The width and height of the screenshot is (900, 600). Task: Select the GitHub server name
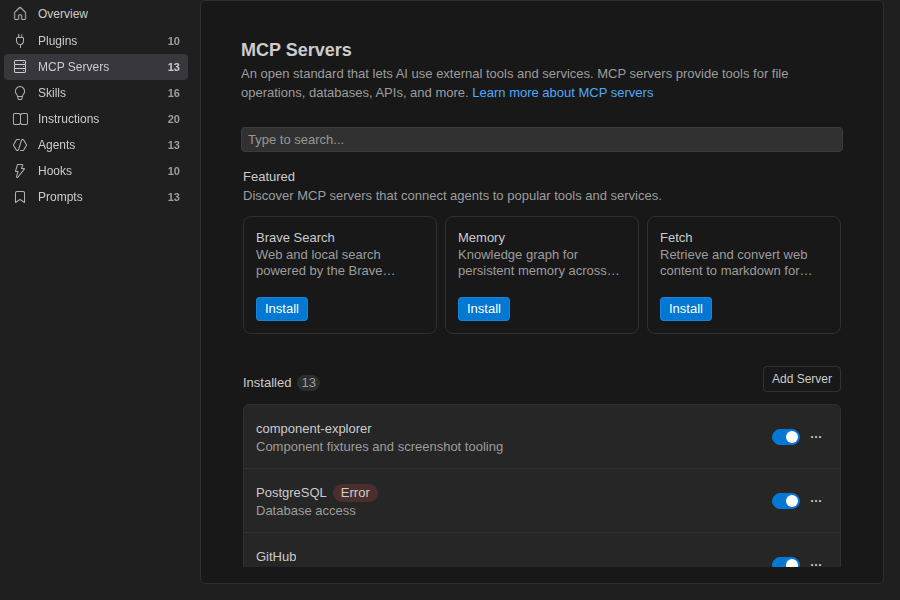[276, 557]
